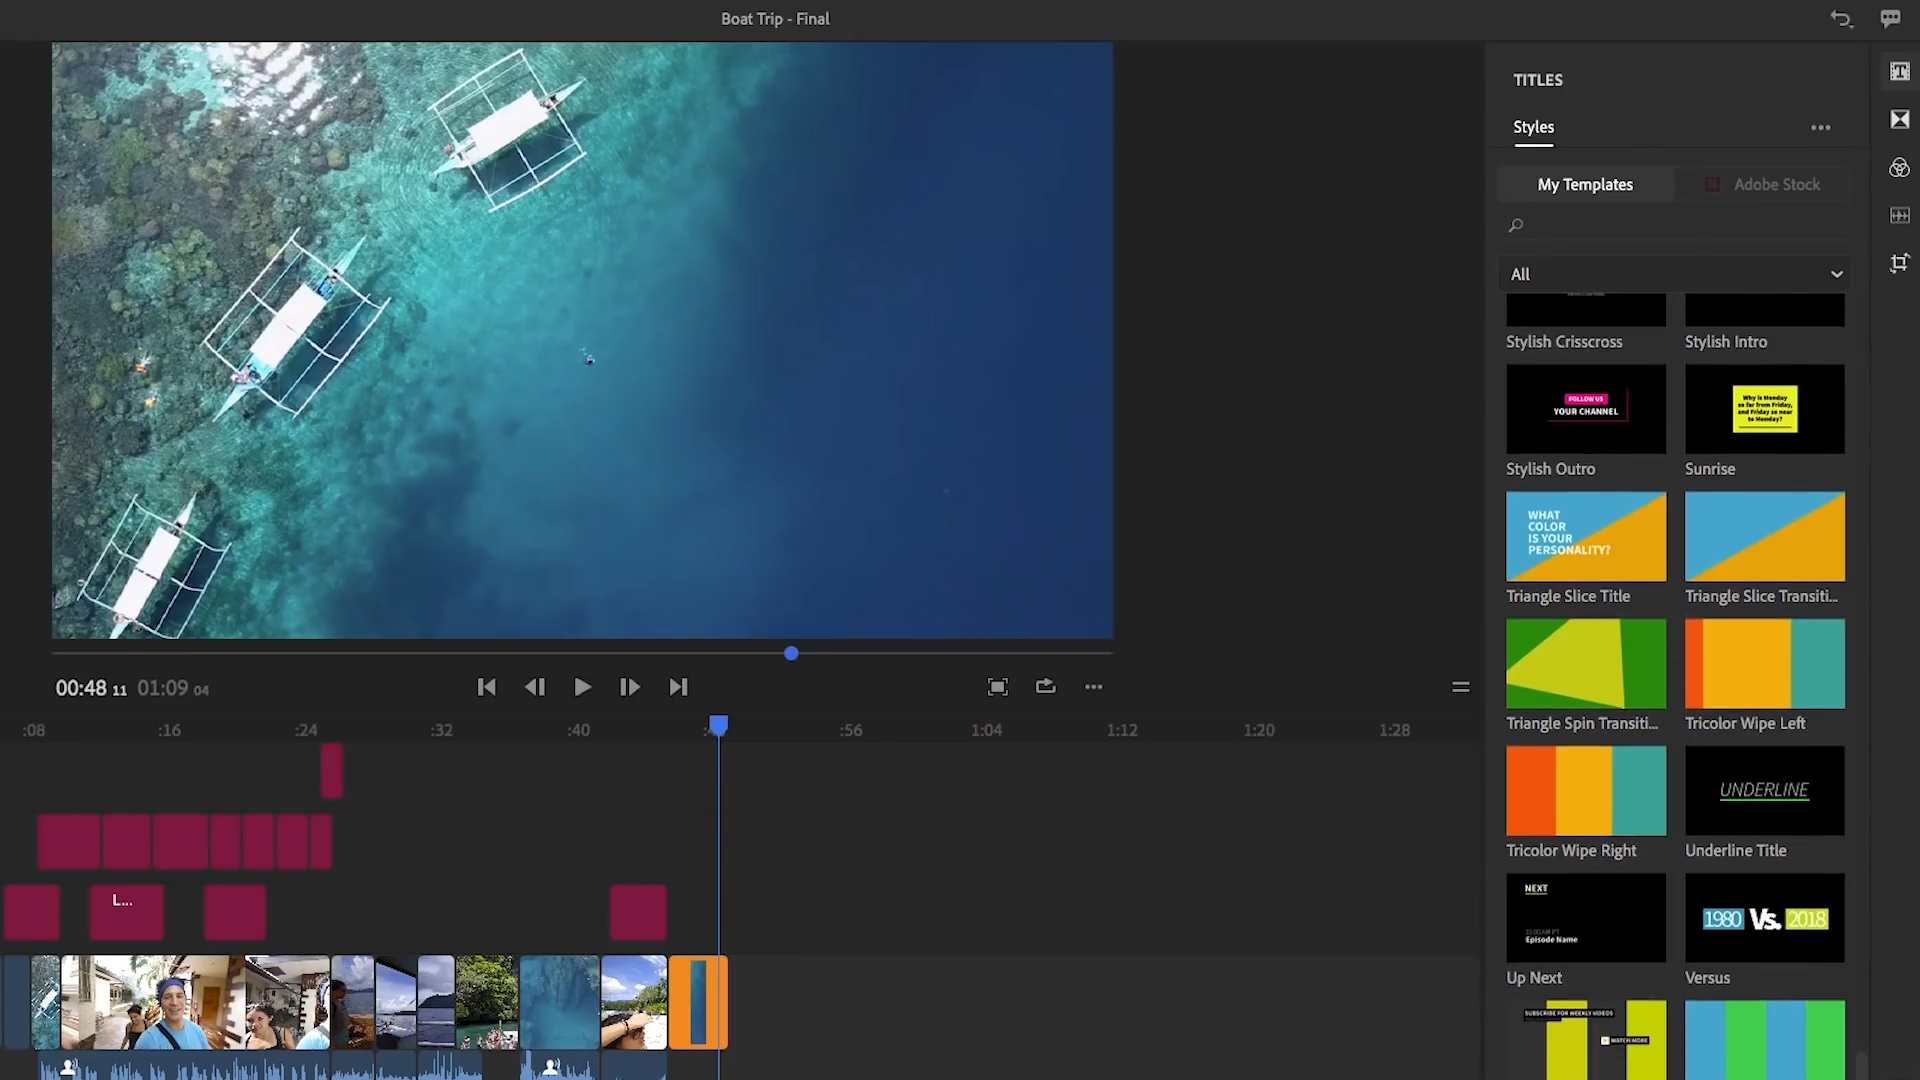The height and width of the screenshot is (1080, 1920).
Task: Open the Color panel icon
Action: pyautogui.click(x=1899, y=168)
